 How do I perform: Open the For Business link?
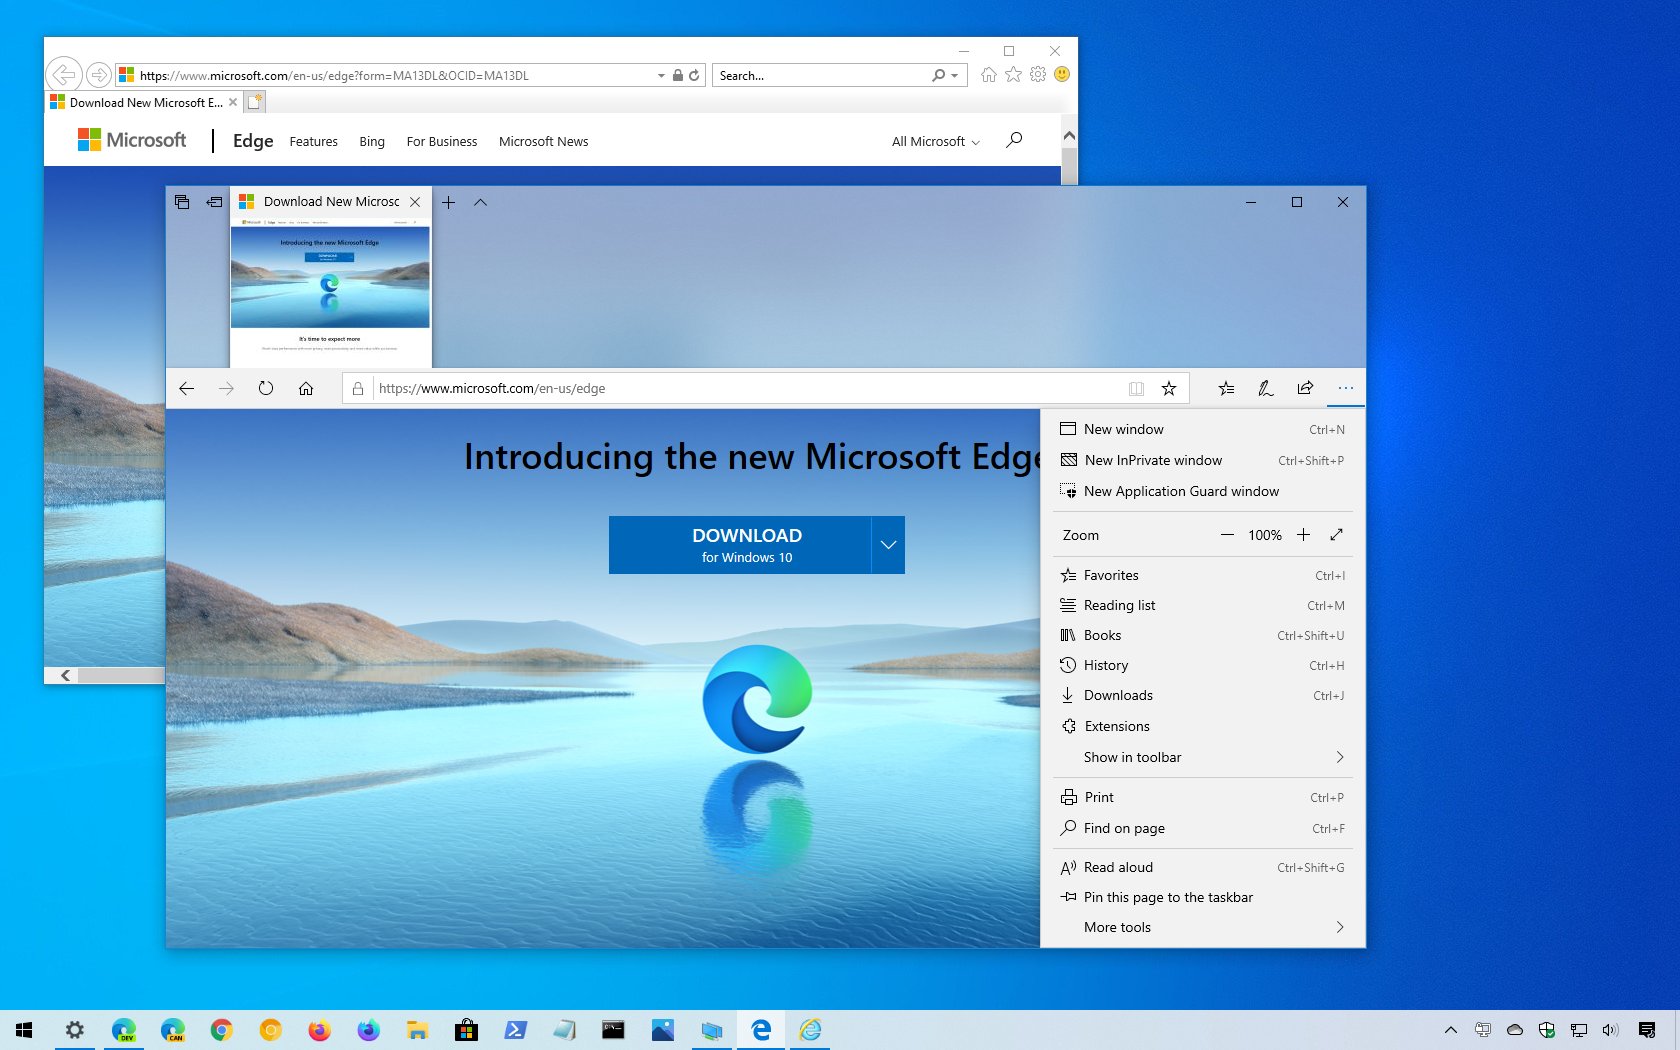441,141
